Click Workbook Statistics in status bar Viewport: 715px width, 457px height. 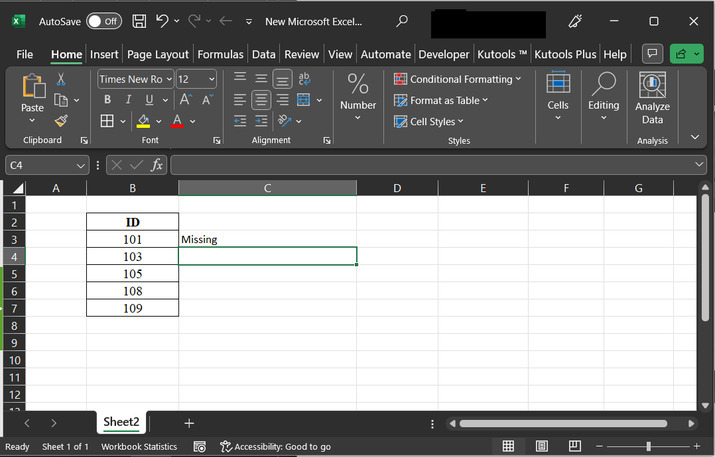[x=139, y=446]
